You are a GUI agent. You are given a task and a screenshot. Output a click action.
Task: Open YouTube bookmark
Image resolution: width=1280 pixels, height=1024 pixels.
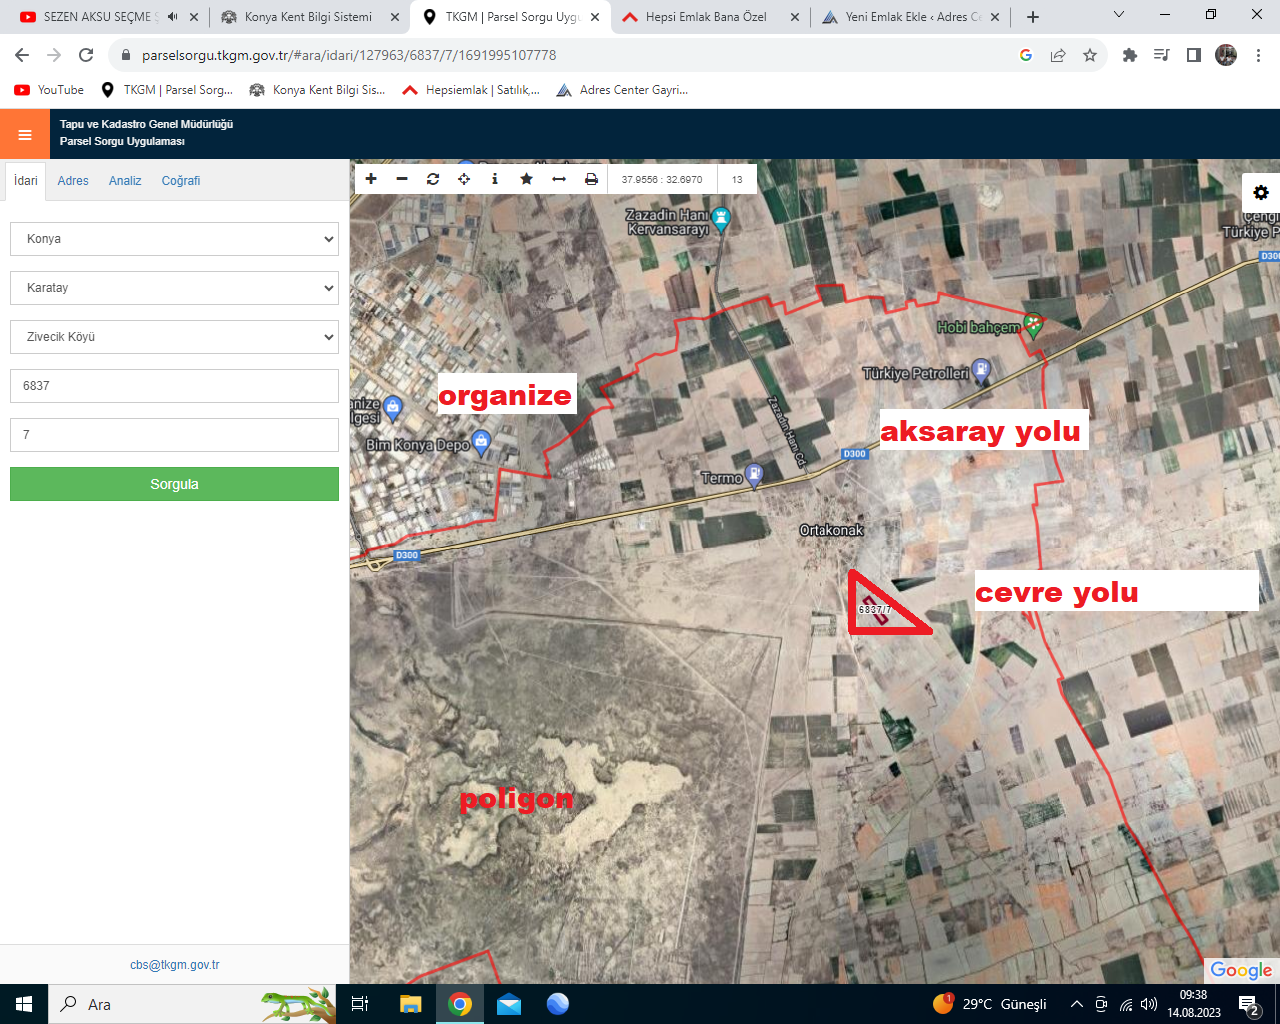pyautogui.click(x=49, y=90)
